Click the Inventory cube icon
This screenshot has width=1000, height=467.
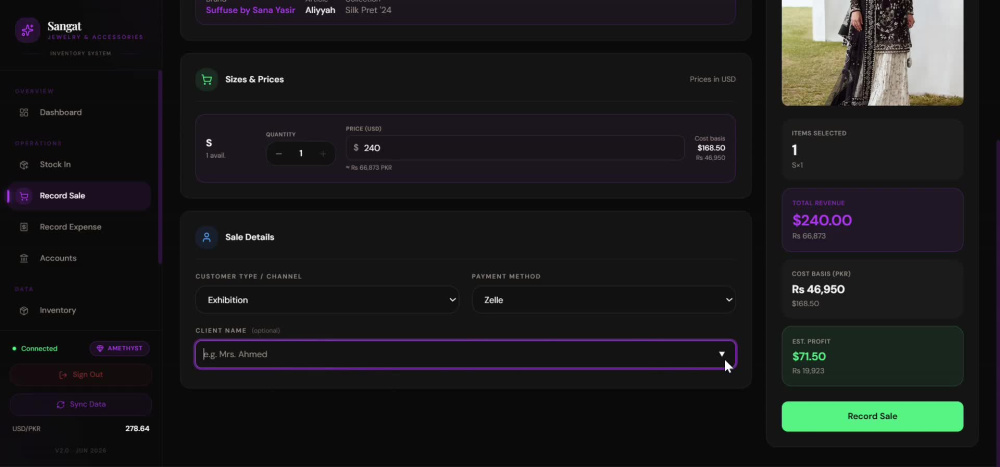coord(24,311)
